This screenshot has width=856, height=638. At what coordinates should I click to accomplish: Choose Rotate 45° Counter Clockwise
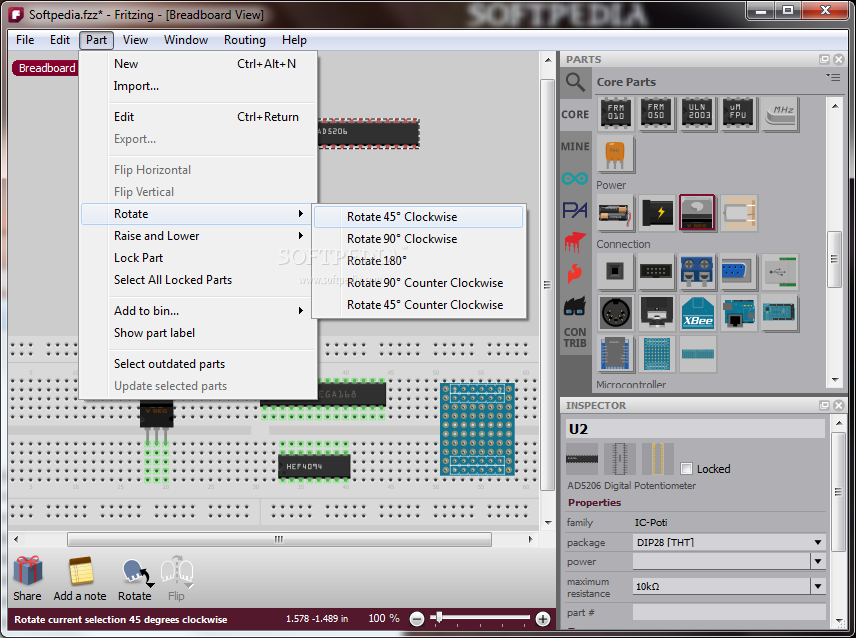(x=419, y=305)
